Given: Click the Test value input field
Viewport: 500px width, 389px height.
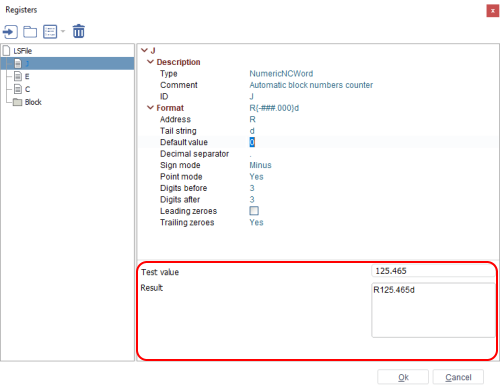Looking at the screenshot, I should pos(433,271).
